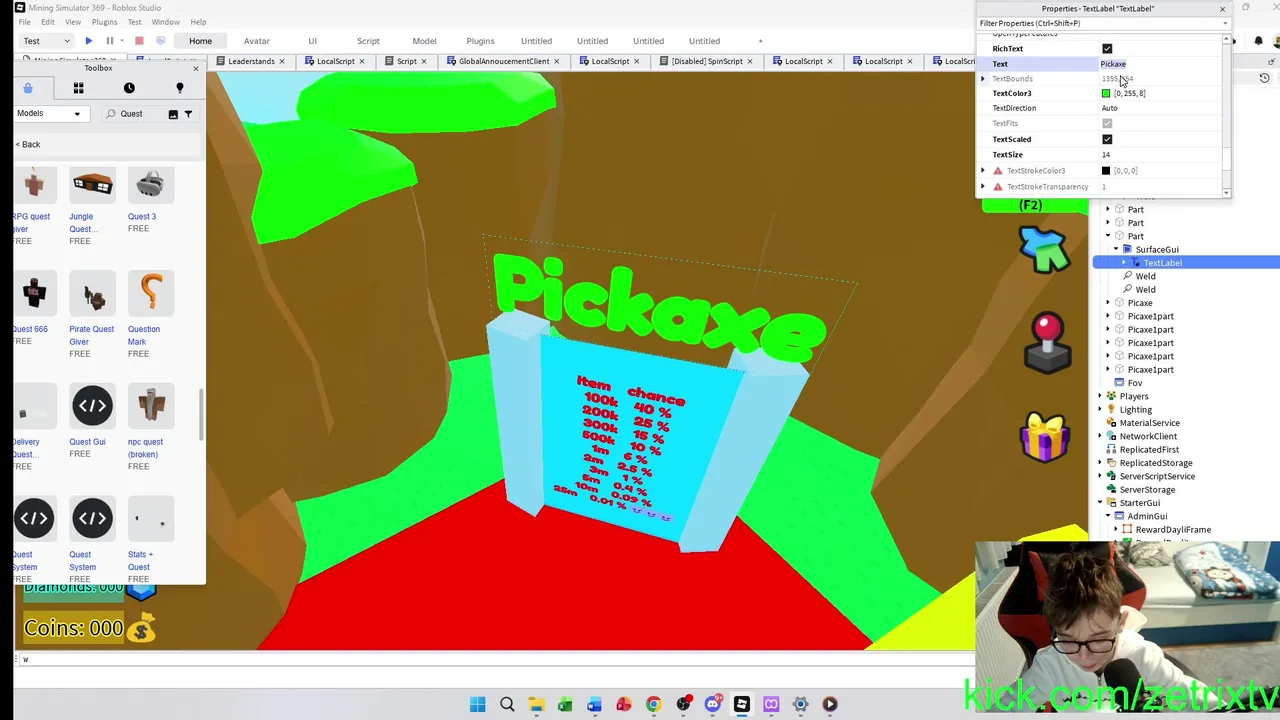1280x720 pixels.
Task: Open the GlobalAnnoucementClient tab
Action: 504,61
